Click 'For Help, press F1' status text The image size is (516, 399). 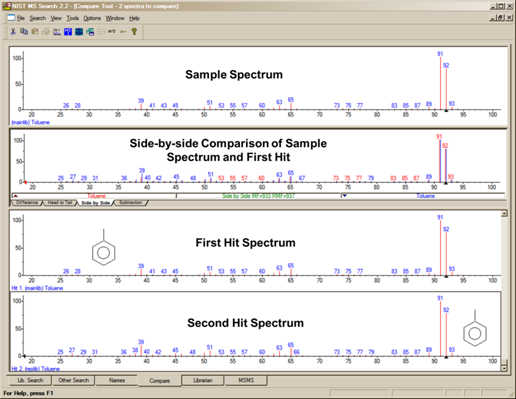(28, 393)
